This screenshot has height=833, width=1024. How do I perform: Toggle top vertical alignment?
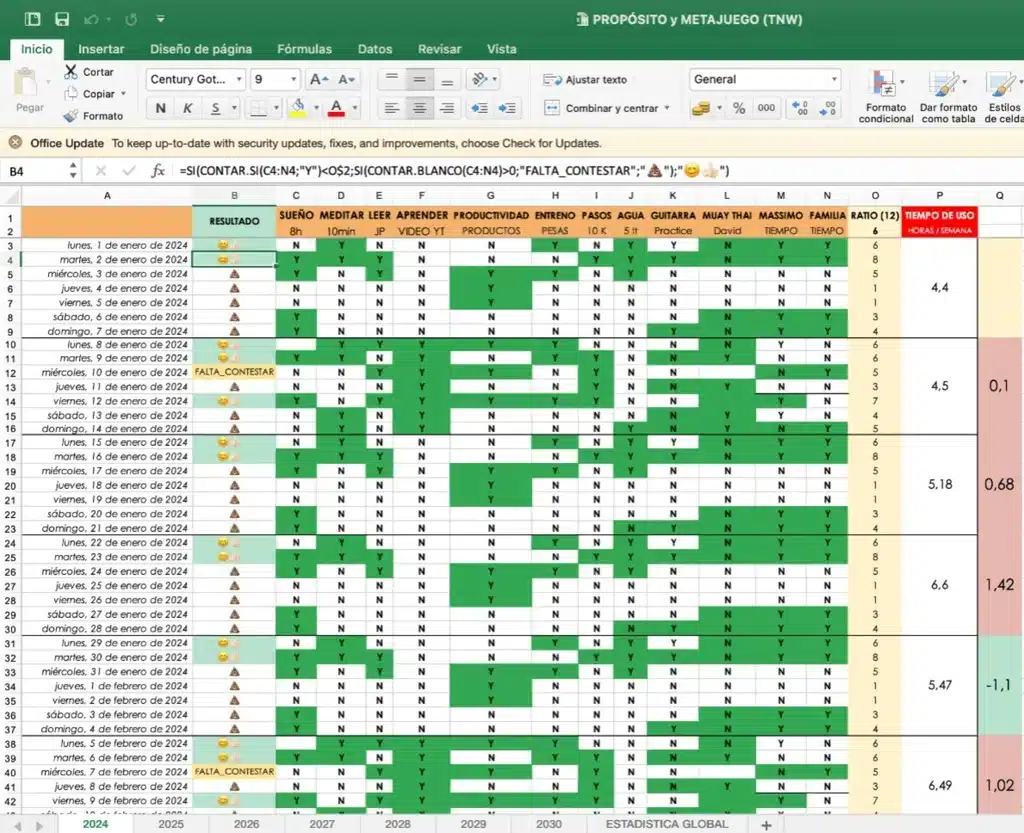click(392, 79)
